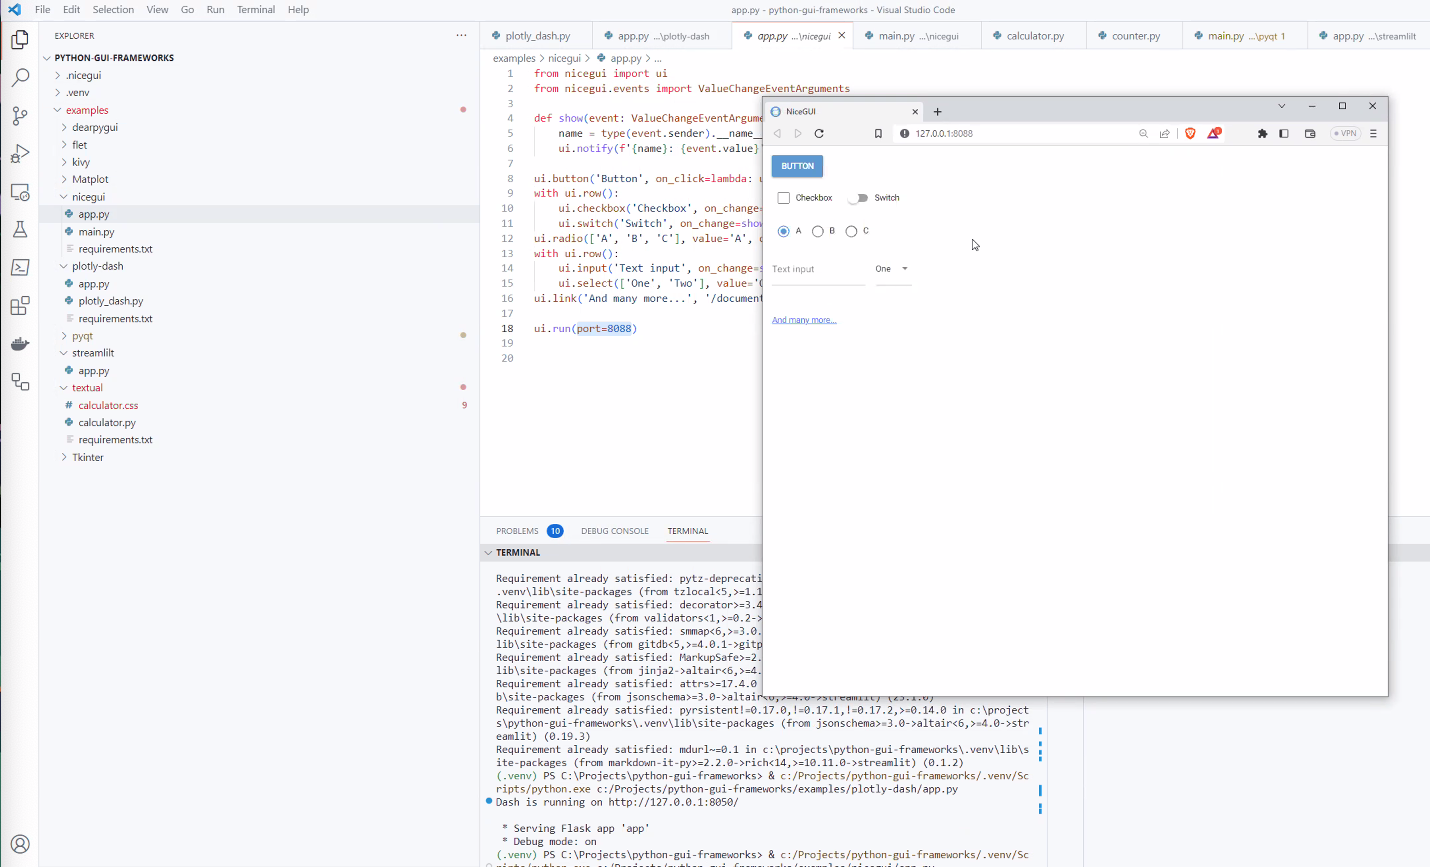Open the Testing flask icon view
The height and width of the screenshot is (867, 1430).
point(20,230)
